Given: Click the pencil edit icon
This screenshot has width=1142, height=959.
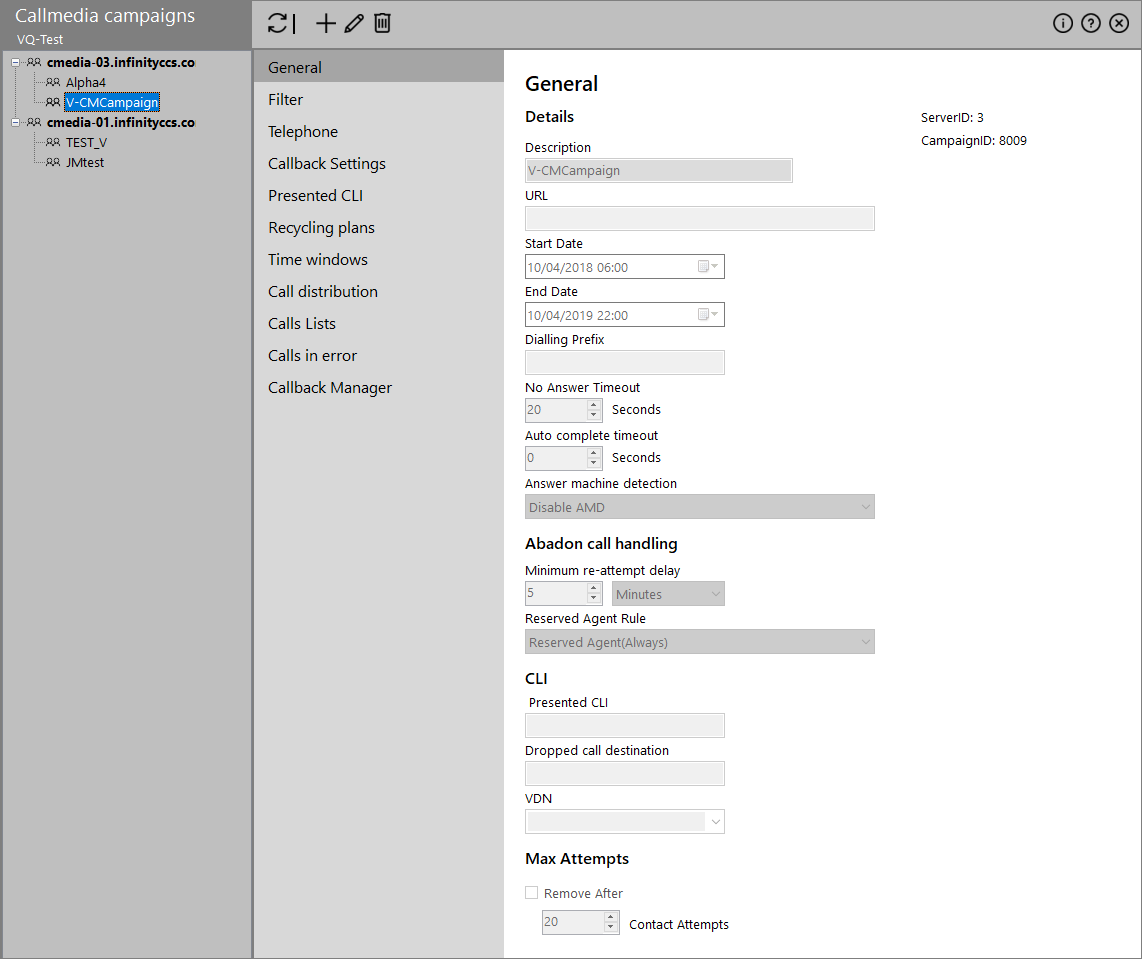Looking at the screenshot, I should [x=354, y=24].
